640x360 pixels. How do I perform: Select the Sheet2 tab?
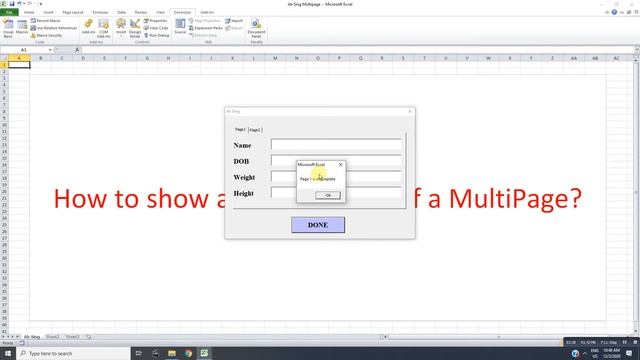click(x=52, y=337)
